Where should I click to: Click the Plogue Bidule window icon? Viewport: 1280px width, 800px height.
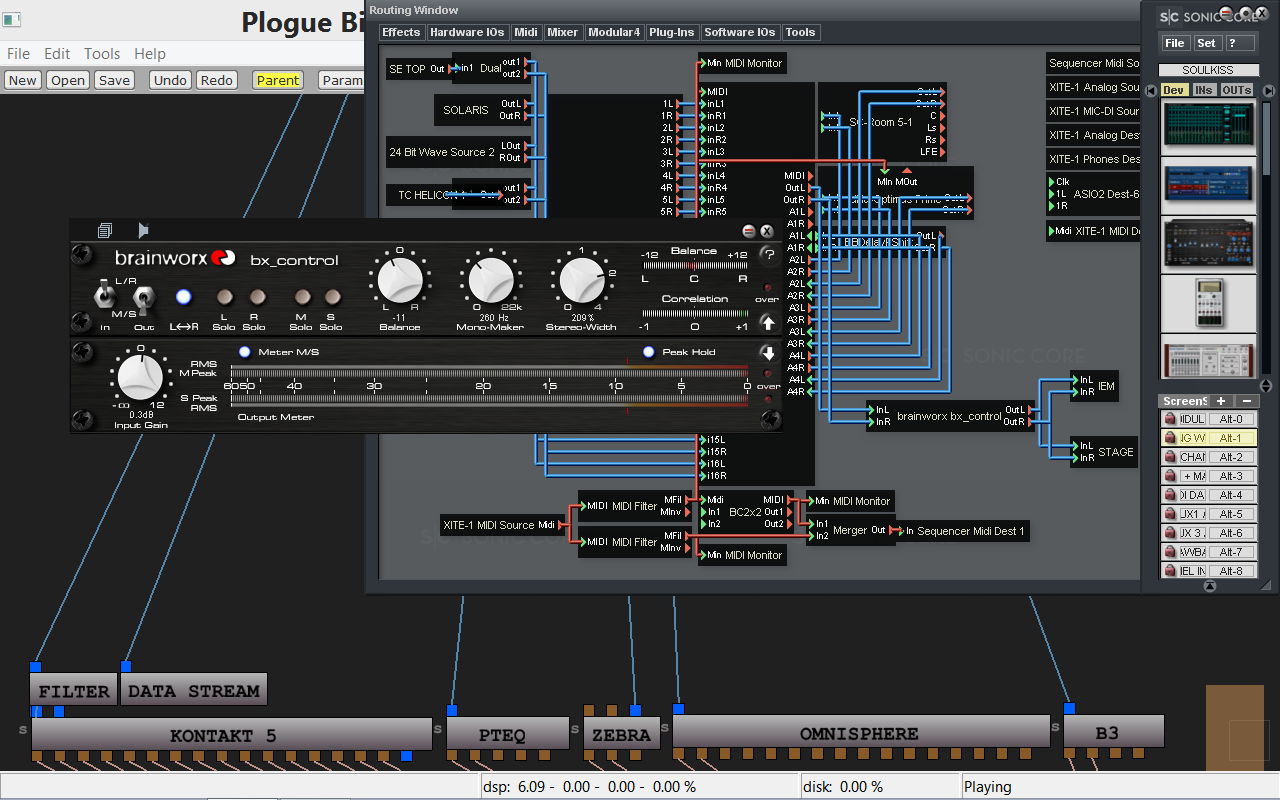[x=12, y=21]
